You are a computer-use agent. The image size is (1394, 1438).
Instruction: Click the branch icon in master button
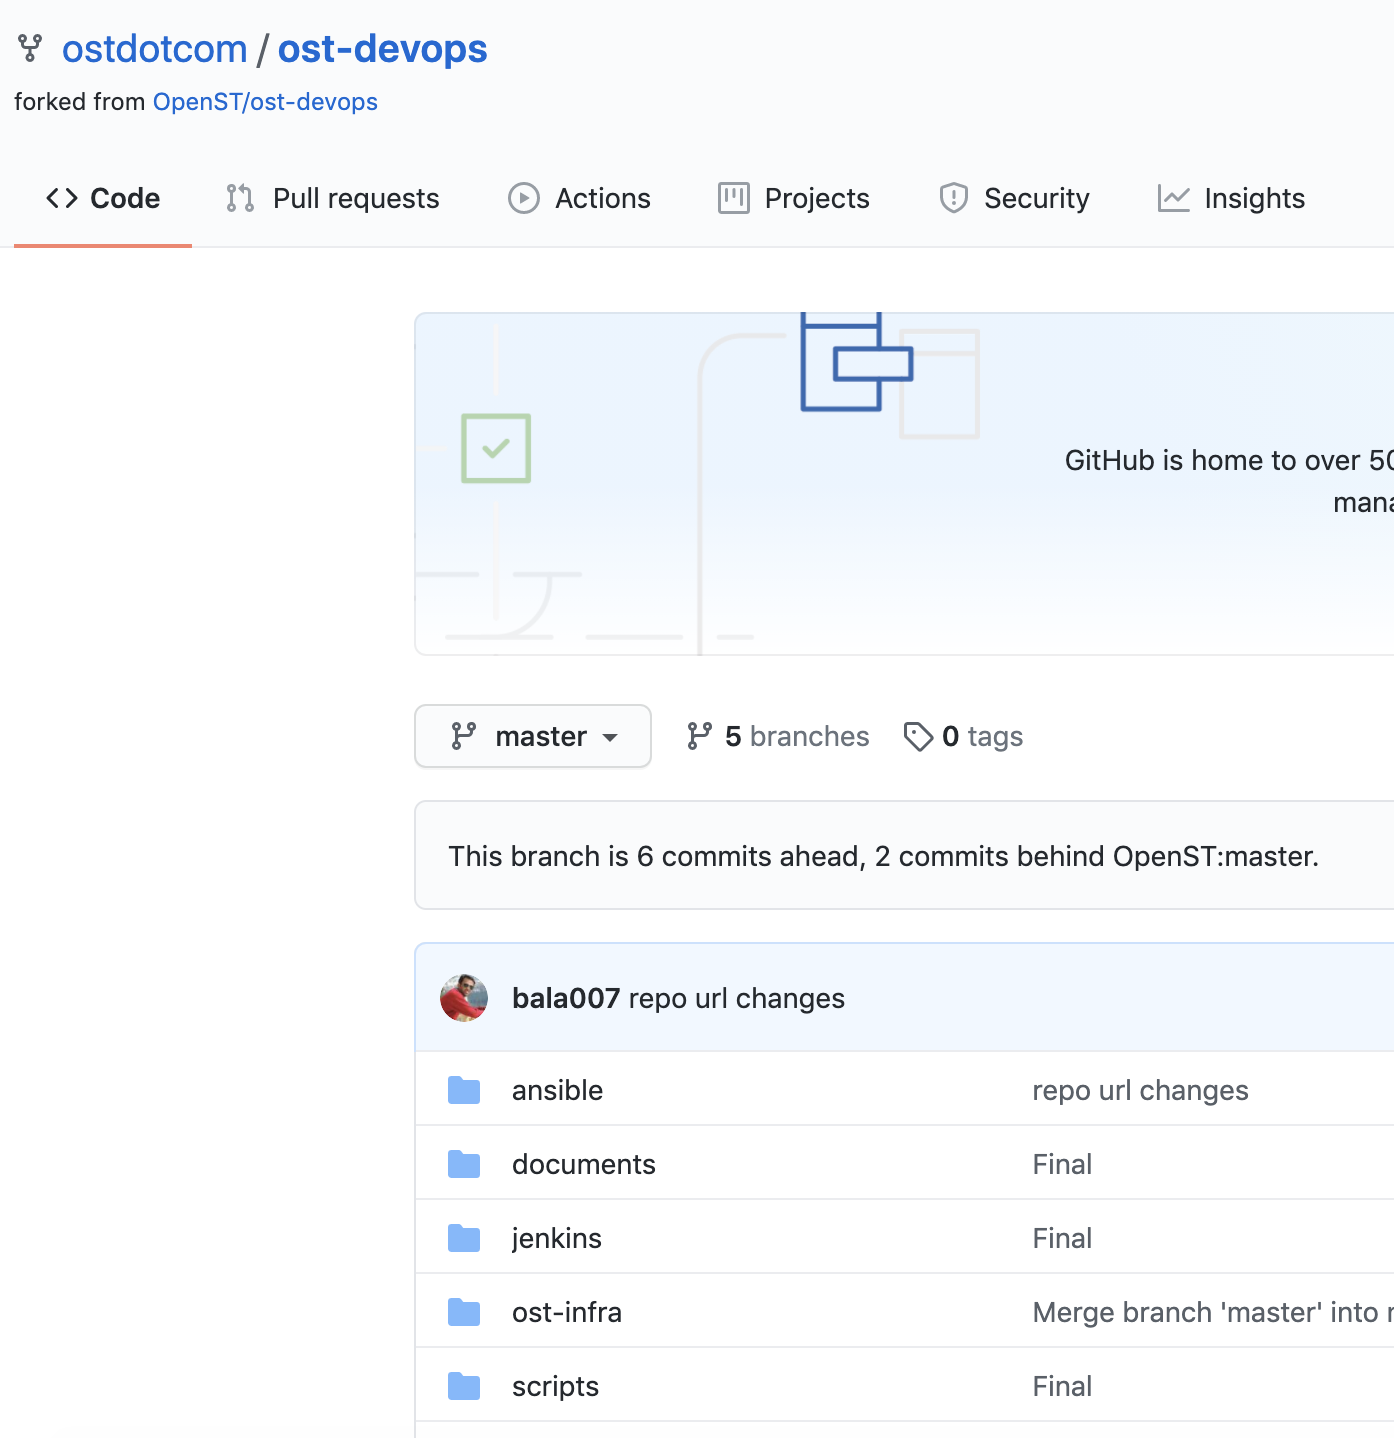coord(464,736)
